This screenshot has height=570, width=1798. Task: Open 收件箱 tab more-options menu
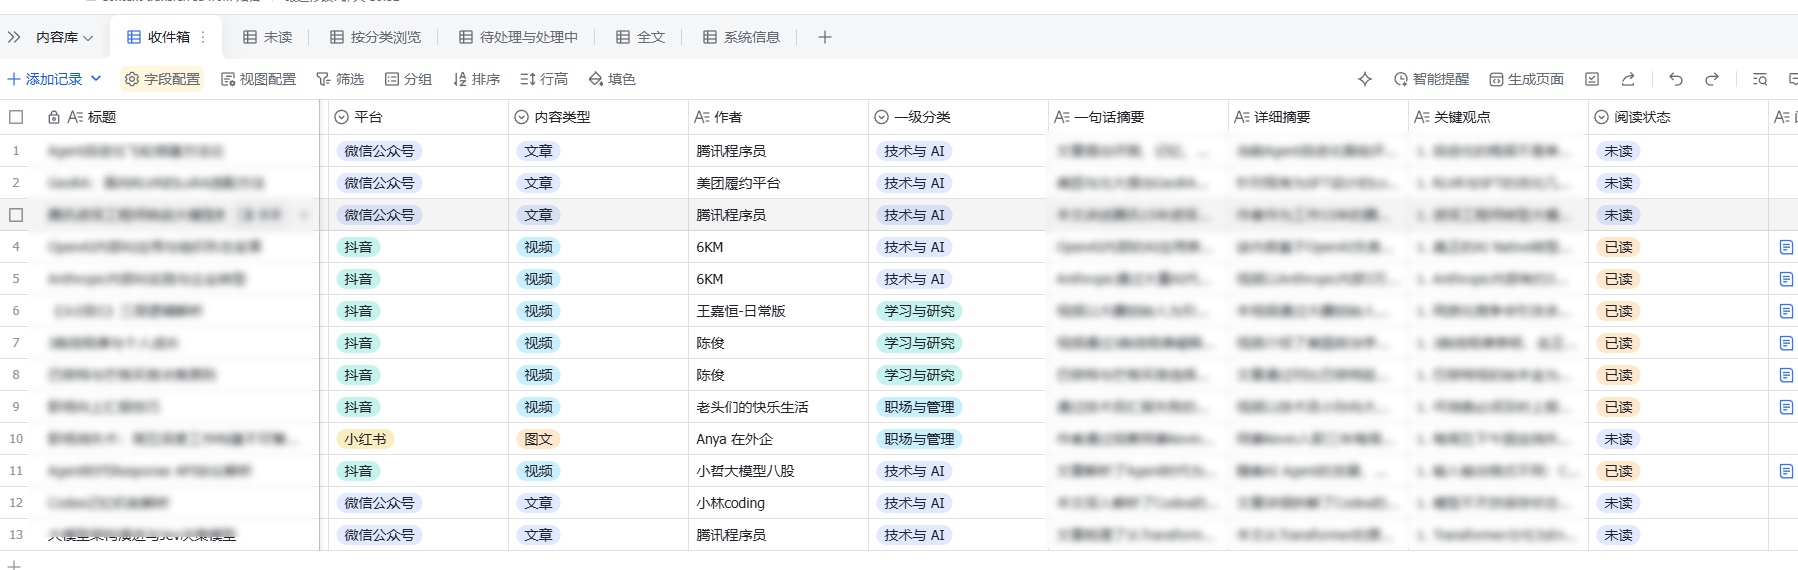[x=203, y=37]
